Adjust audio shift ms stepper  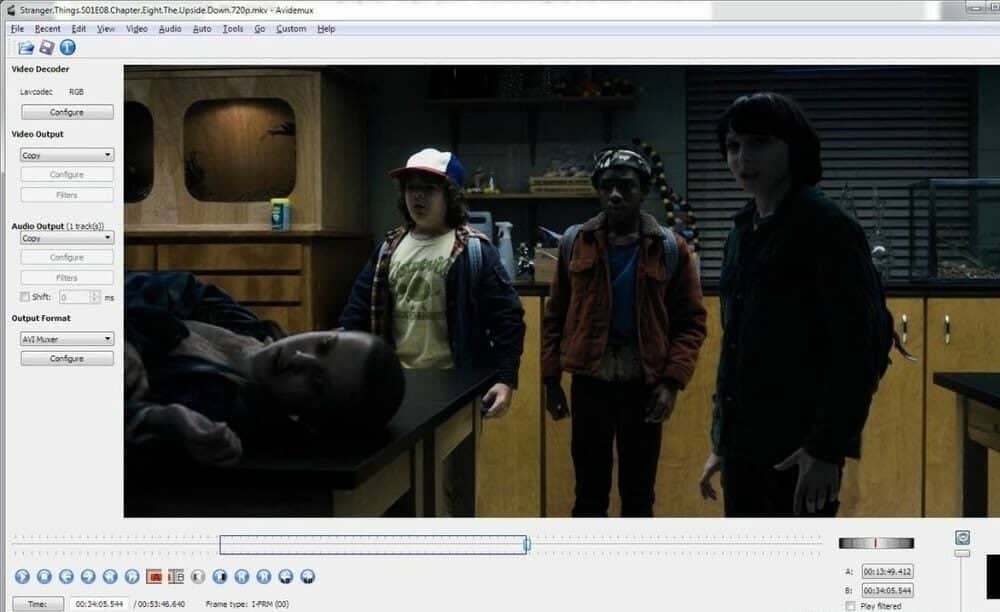95,297
